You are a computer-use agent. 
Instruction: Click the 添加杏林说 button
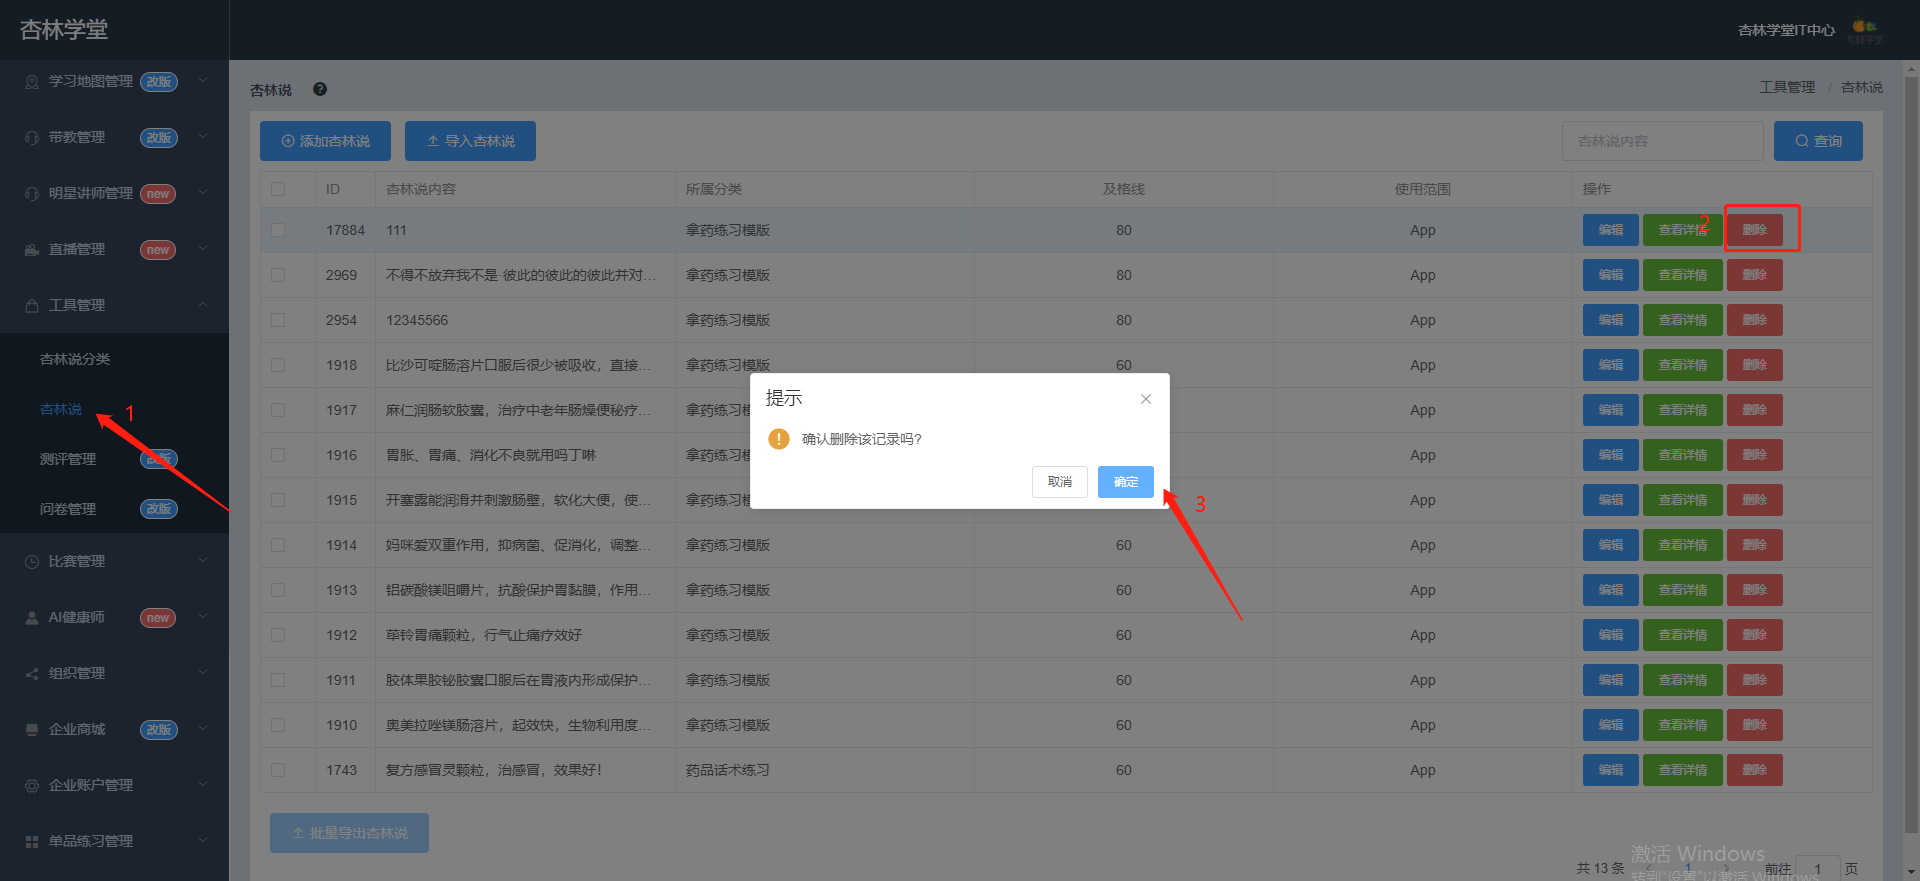326,141
